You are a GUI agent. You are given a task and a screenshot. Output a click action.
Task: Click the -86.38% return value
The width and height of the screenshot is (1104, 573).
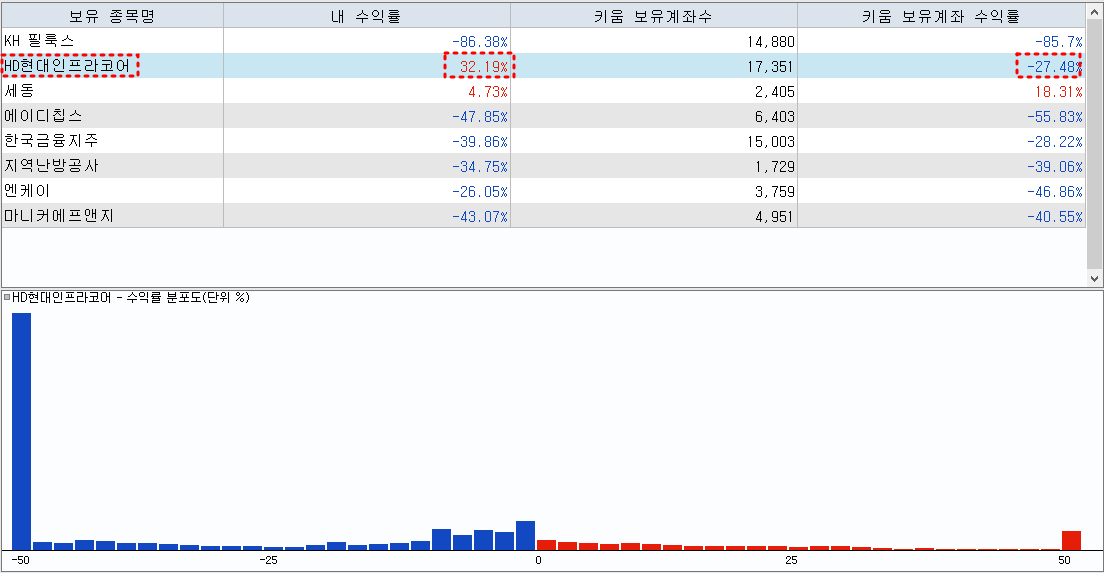coord(479,42)
